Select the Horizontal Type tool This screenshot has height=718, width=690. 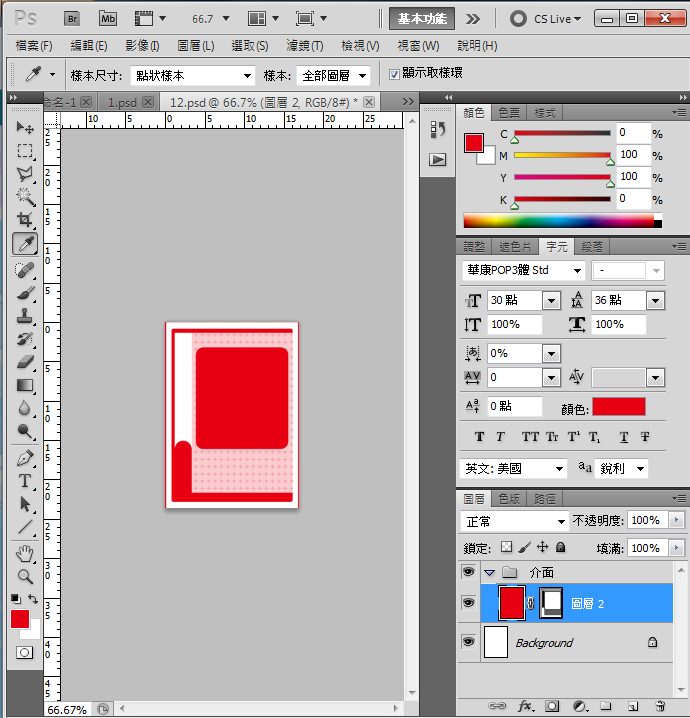25,481
